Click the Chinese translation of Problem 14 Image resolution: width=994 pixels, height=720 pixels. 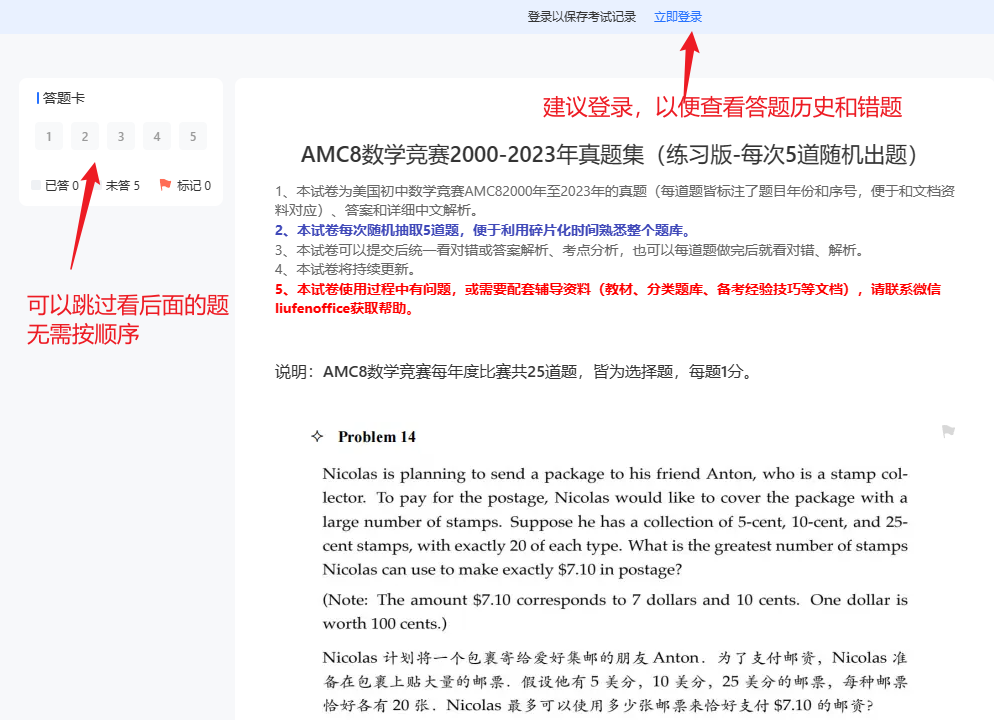coord(615,681)
